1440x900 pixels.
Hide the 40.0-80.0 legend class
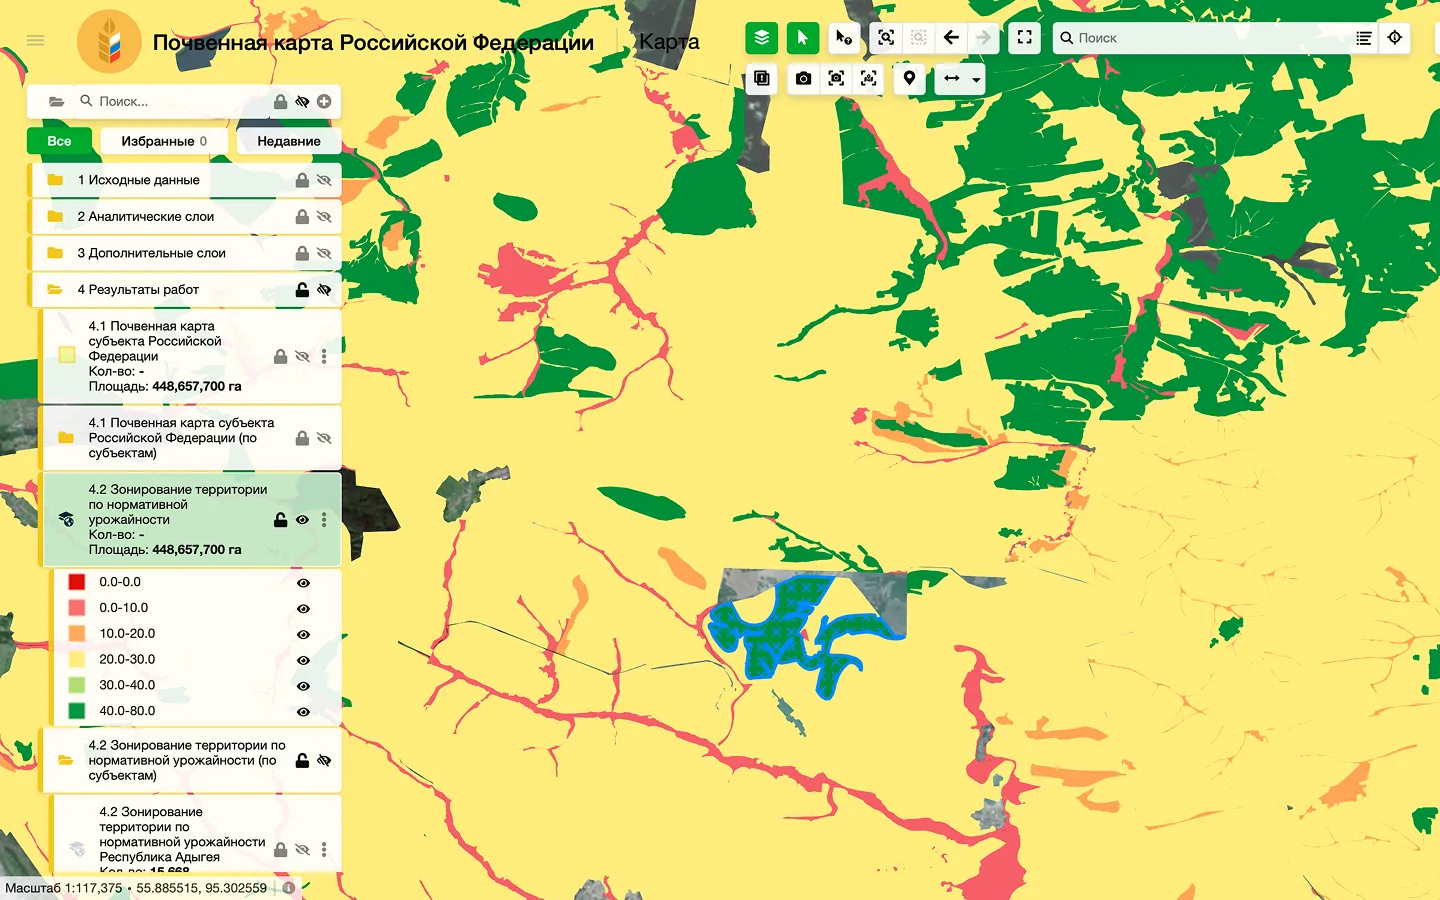click(x=304, y=712)
